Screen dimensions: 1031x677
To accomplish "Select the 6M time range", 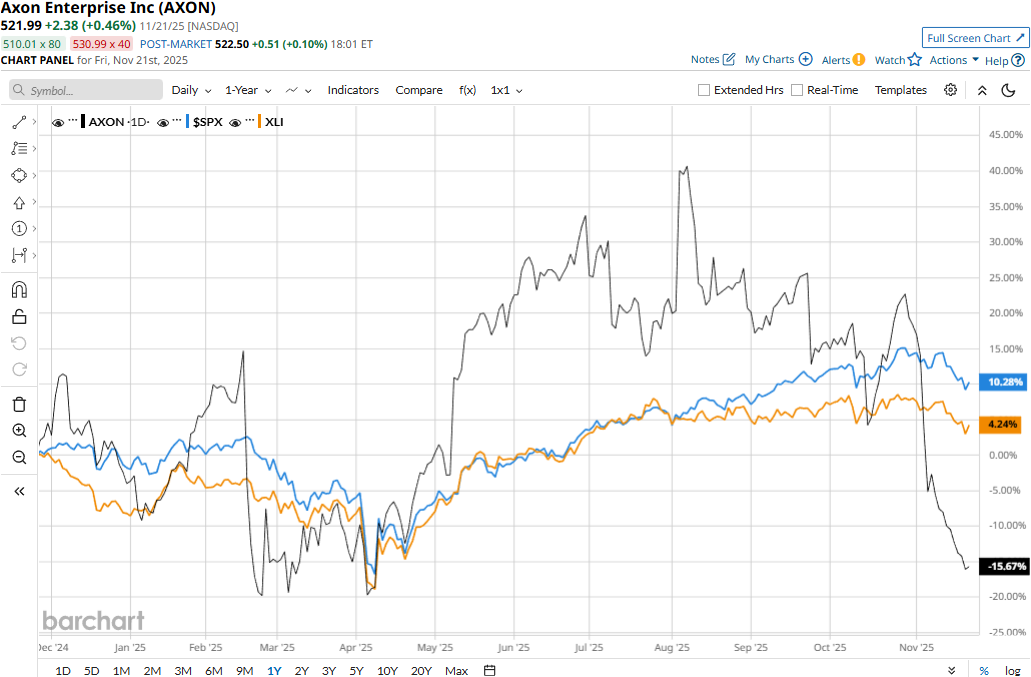I will (x=214, y=670).
